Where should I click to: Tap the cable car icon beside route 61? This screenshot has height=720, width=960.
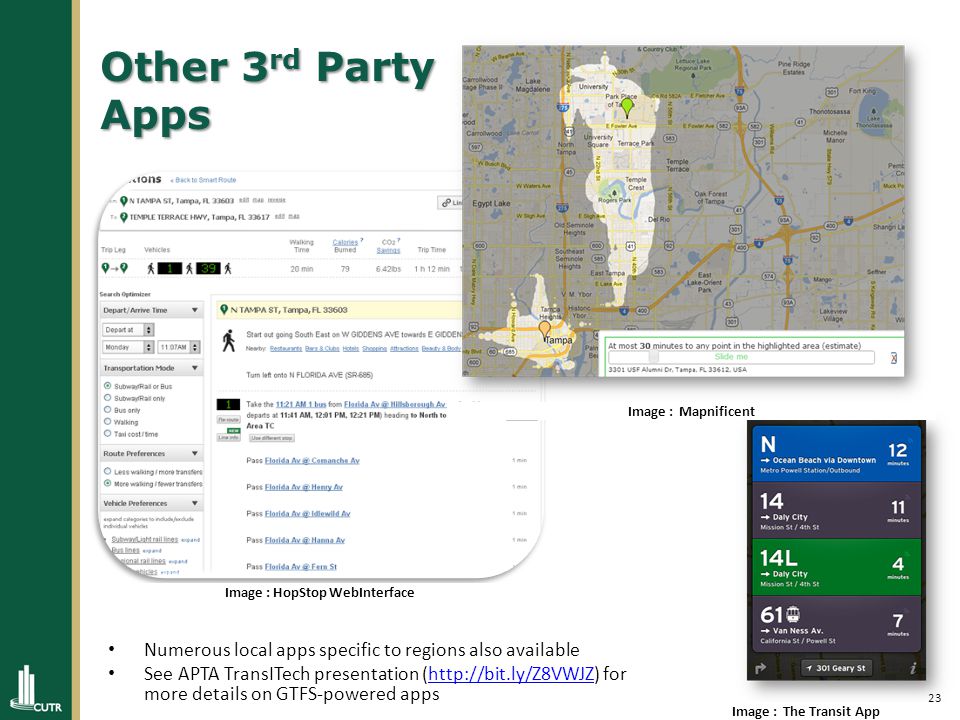tap(793, 613)
